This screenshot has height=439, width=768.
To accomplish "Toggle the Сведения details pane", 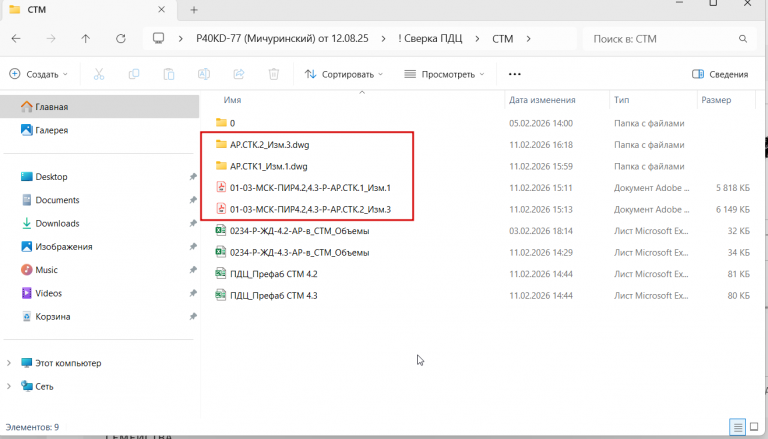I will (x=720, y=74).
